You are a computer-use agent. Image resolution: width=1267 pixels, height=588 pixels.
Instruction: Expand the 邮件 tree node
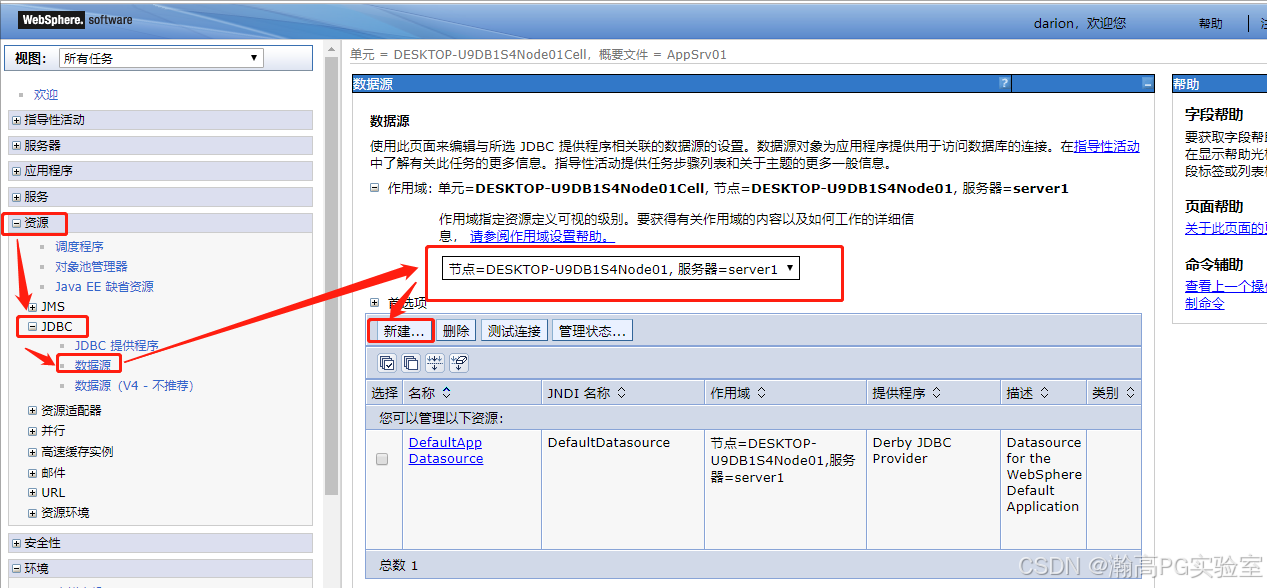pos(33,473)
